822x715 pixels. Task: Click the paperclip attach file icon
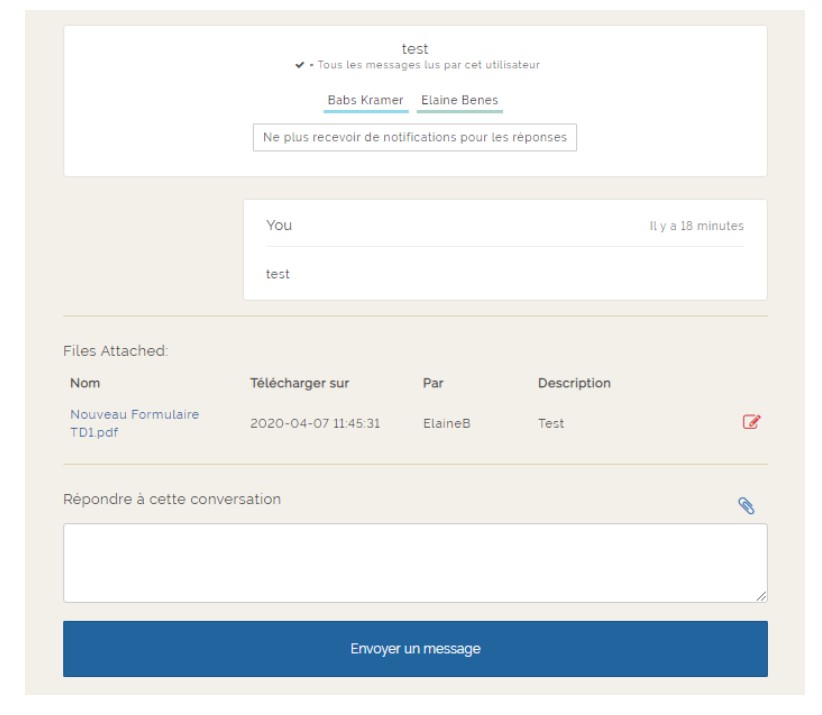[x=745, y=506]
